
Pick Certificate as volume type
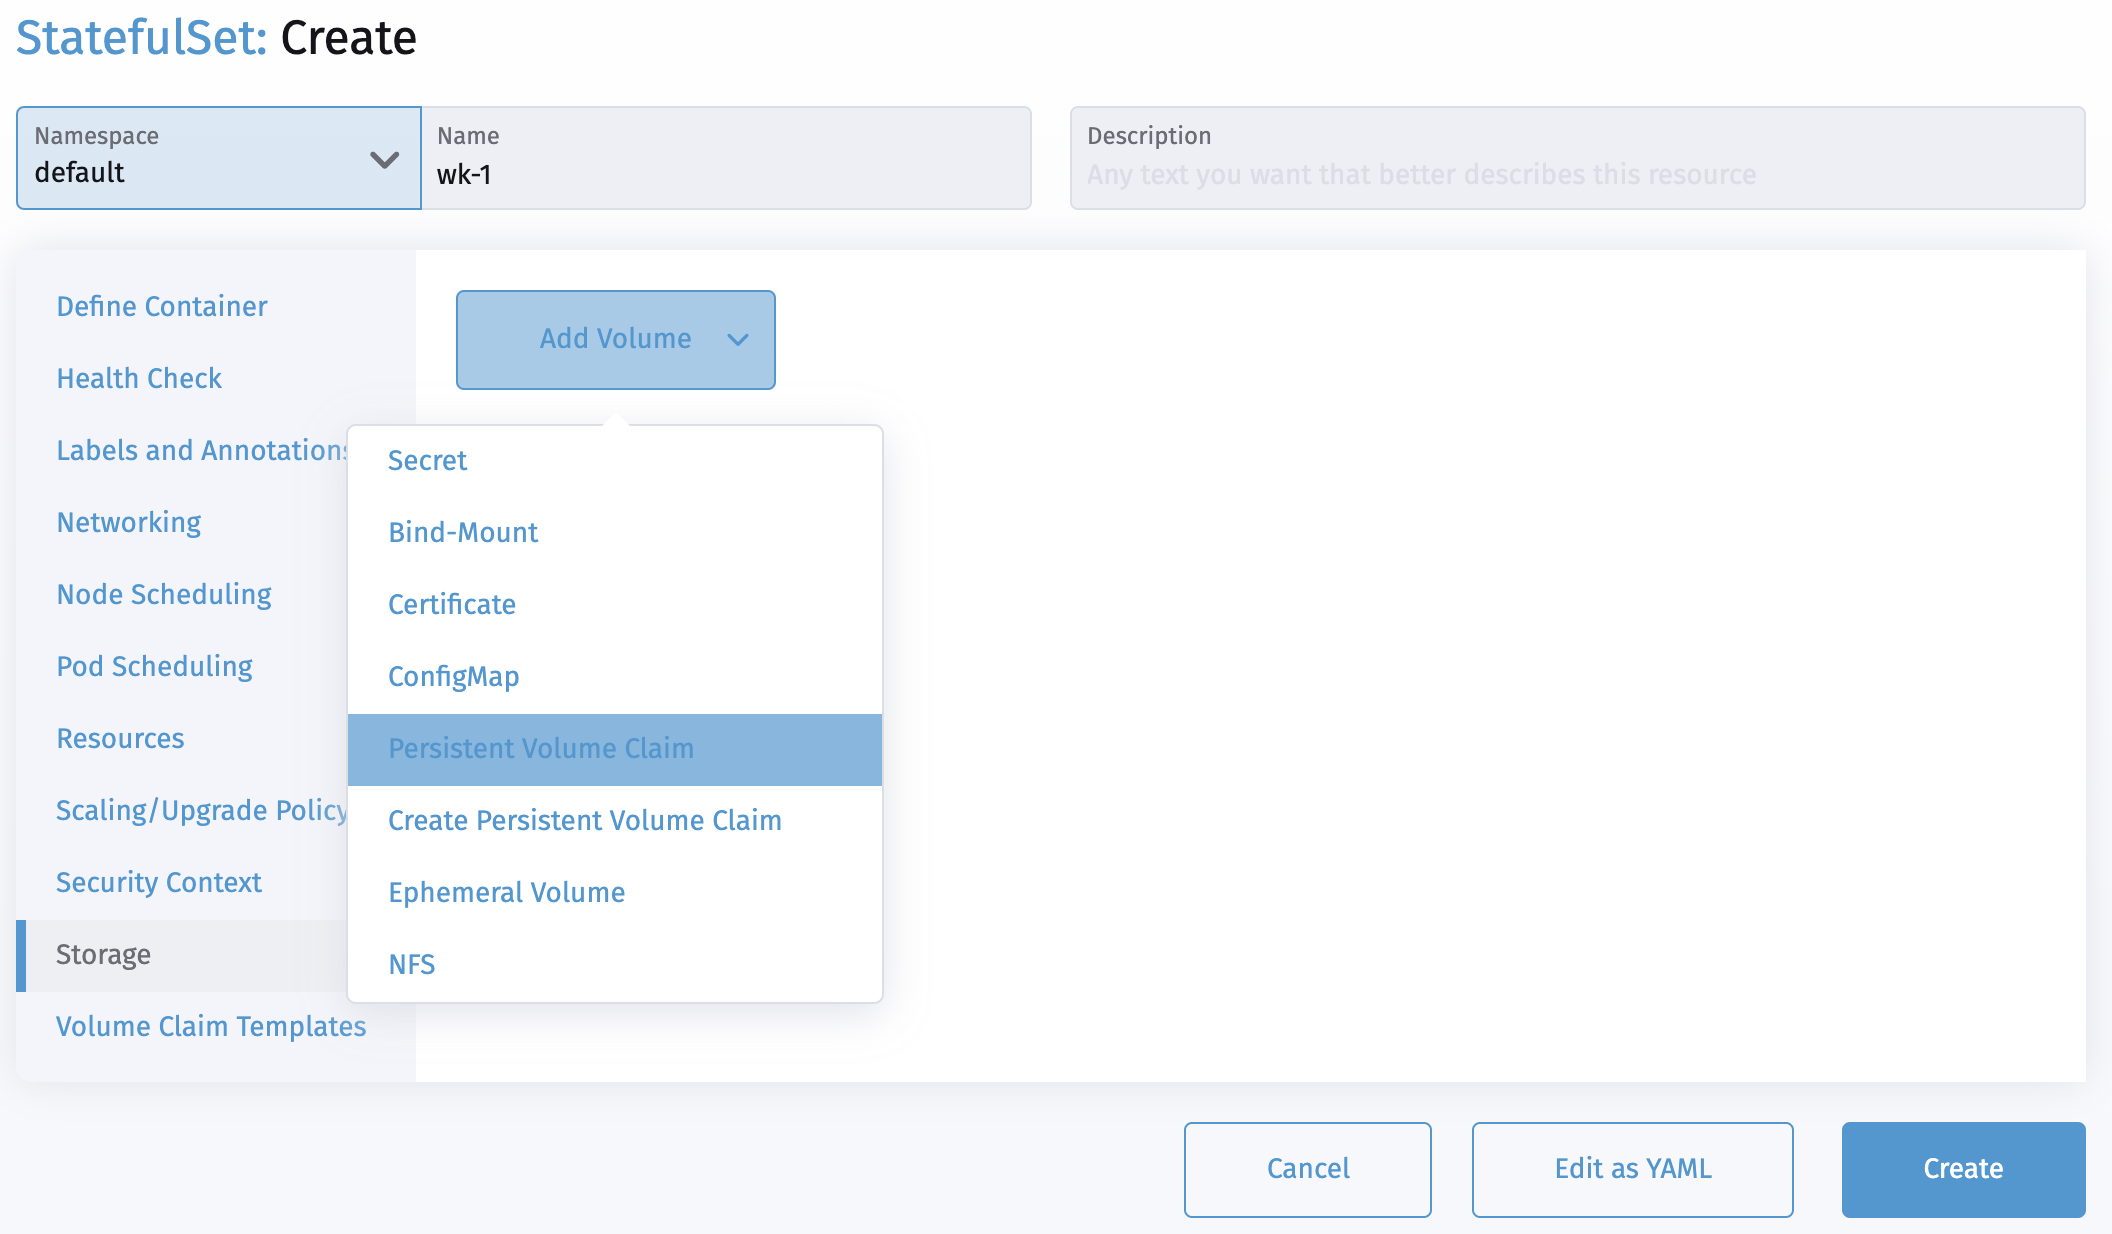pyautogui.click(x=451, y=604)
